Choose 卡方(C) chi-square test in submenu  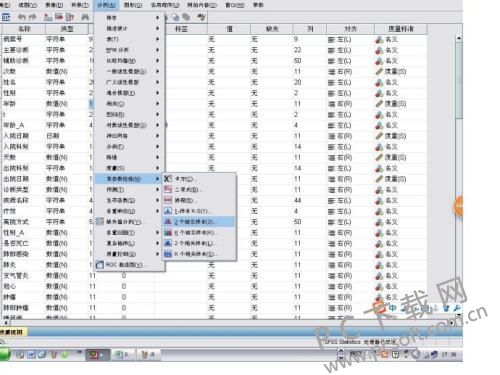(x=199, y=179)
